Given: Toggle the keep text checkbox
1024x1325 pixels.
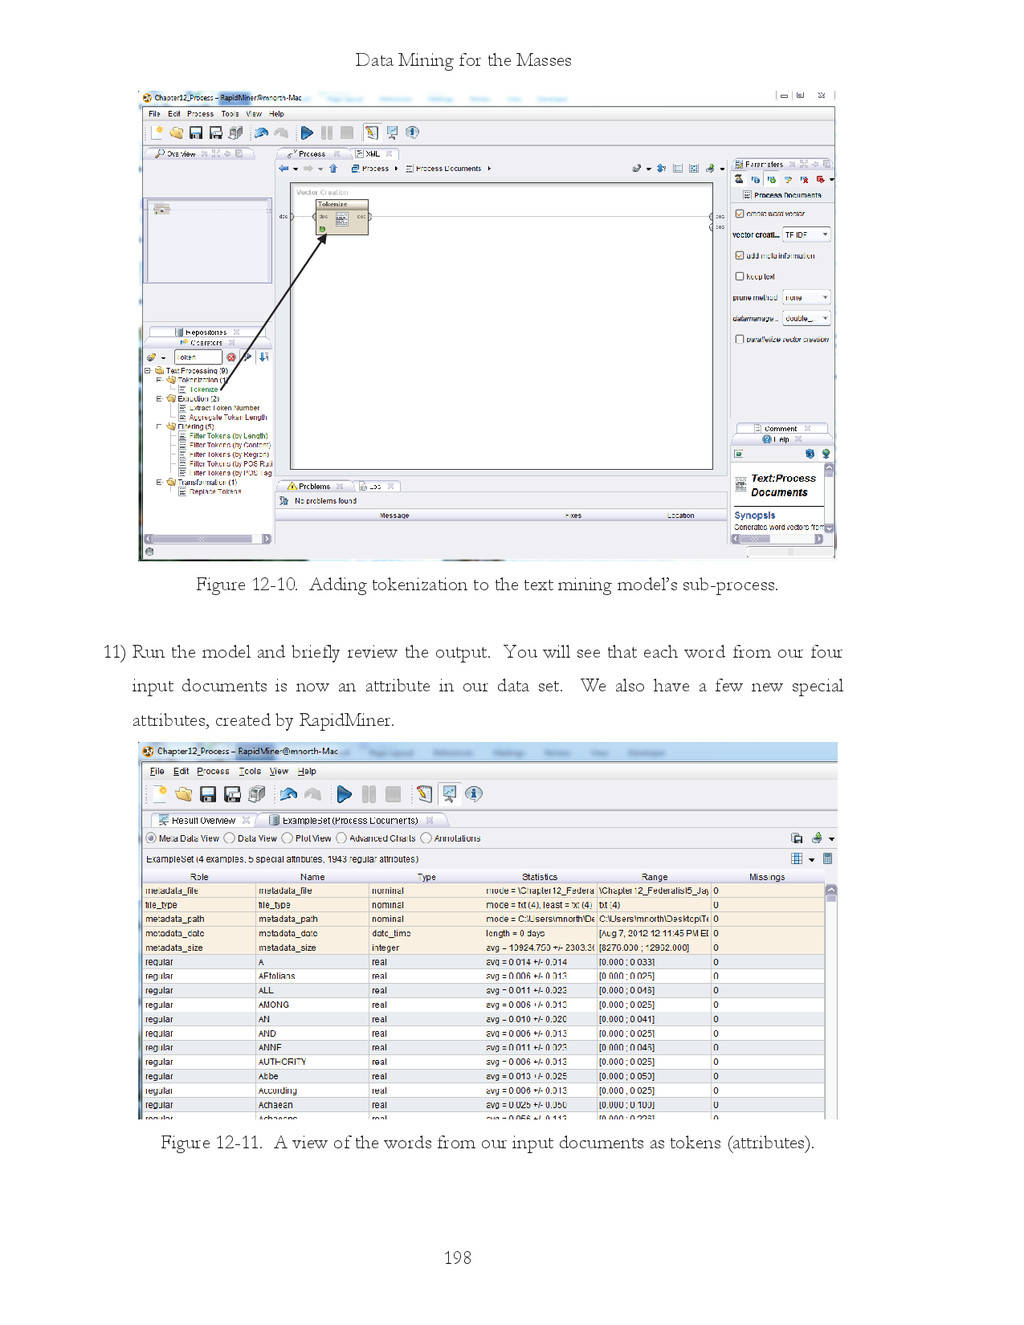Looking at the screenshot, I should [x=740, y=276].
